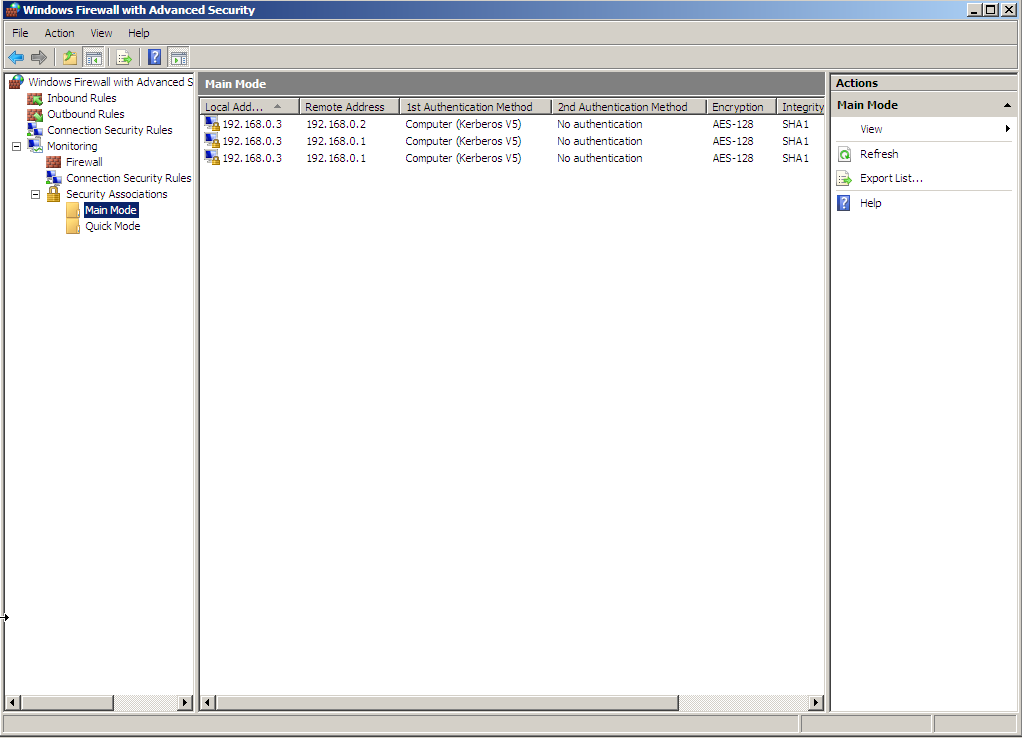The height and width of the screenshot is (738, 1022).
Task: Select the Security Associations tree item
Action: 117,194
